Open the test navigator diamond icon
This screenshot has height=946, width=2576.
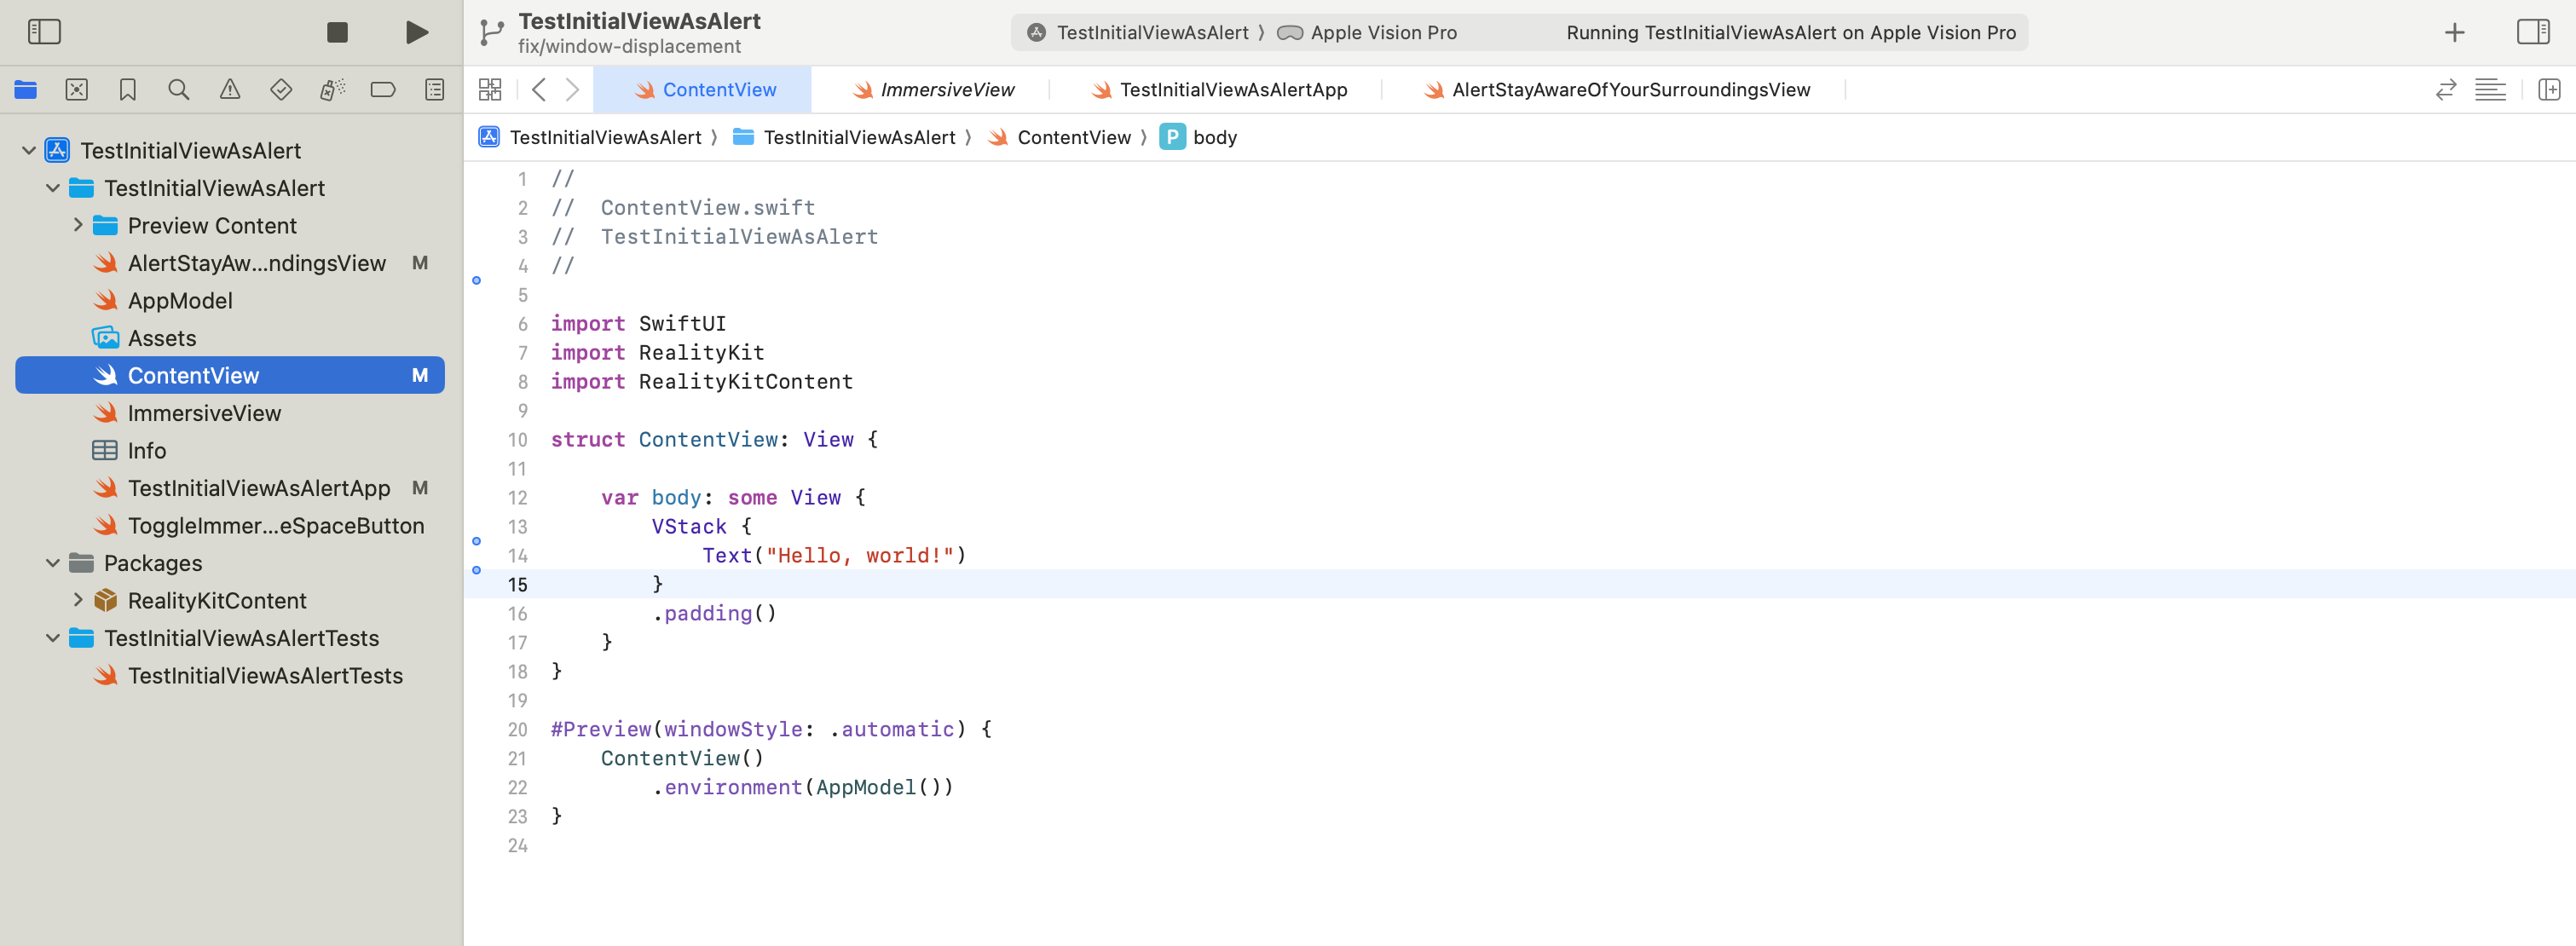click(x=281, y=90)
